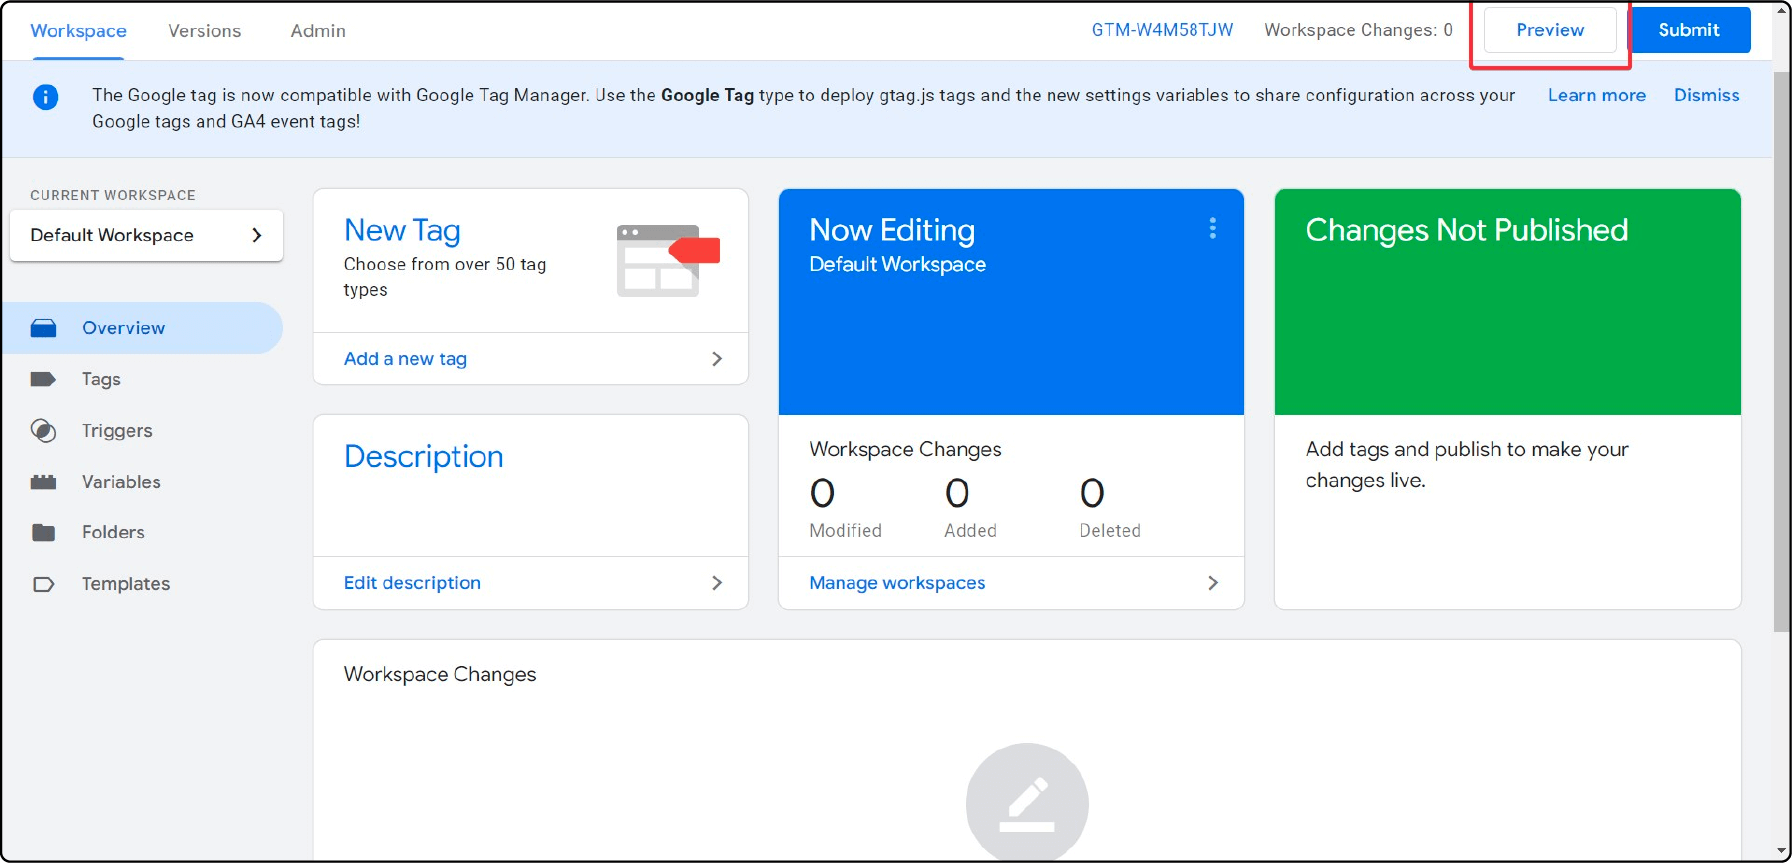Click the Variables brick icon in sidebar

(43, 482)
